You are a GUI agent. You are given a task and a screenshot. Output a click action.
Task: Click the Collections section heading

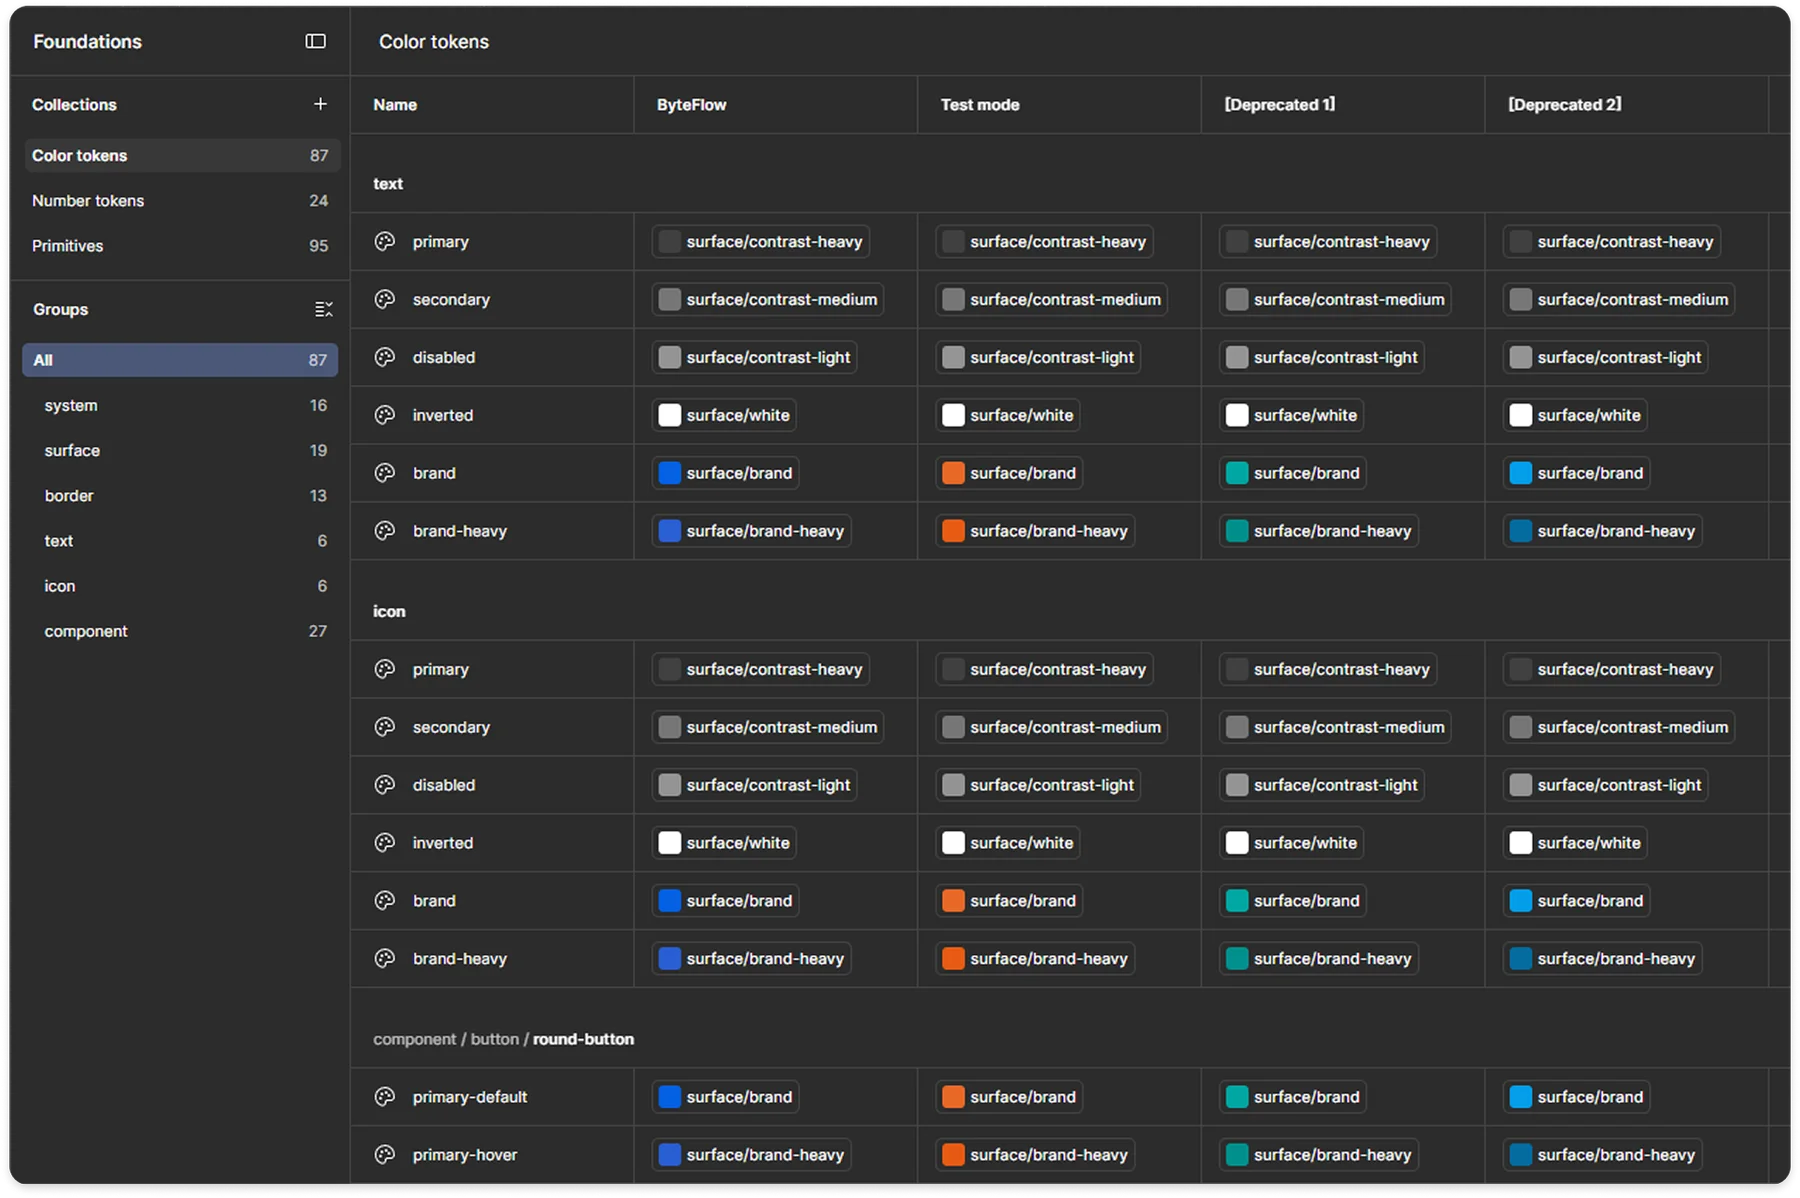[74, 104]
